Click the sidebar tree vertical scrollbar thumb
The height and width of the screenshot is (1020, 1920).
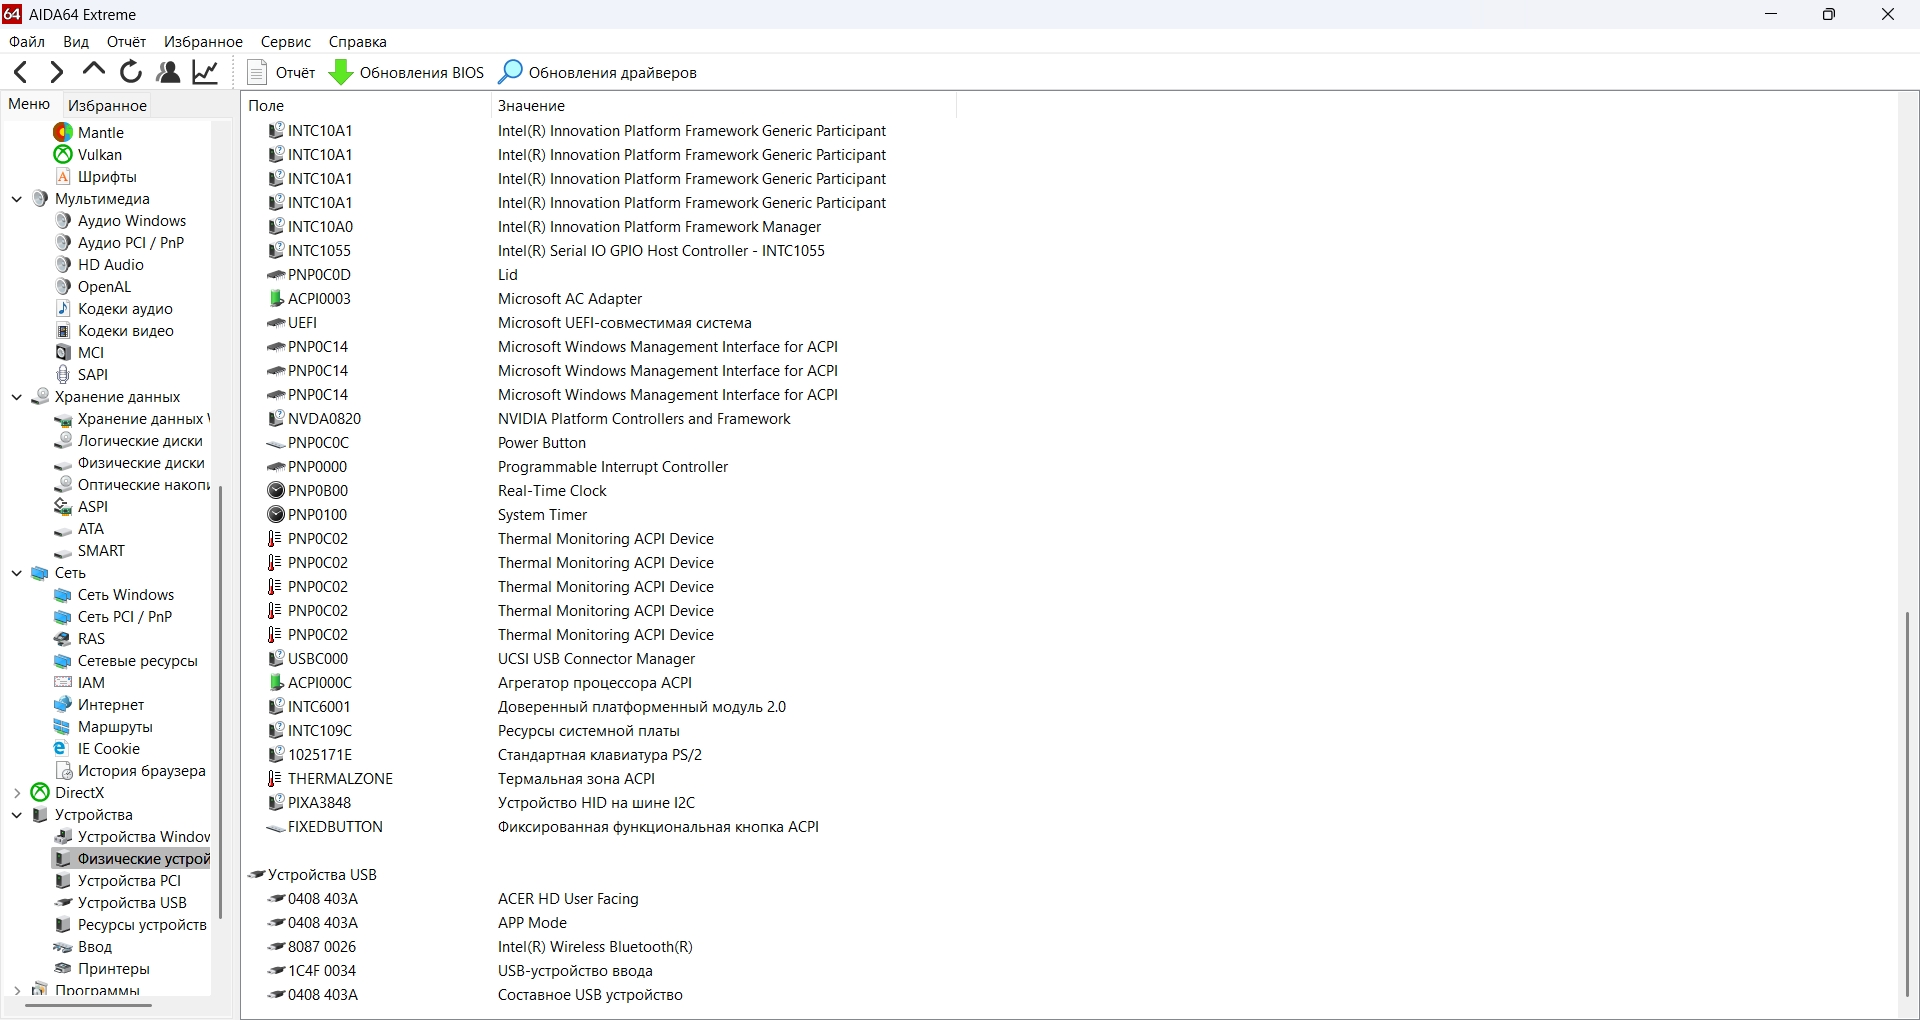coord(220,700)
